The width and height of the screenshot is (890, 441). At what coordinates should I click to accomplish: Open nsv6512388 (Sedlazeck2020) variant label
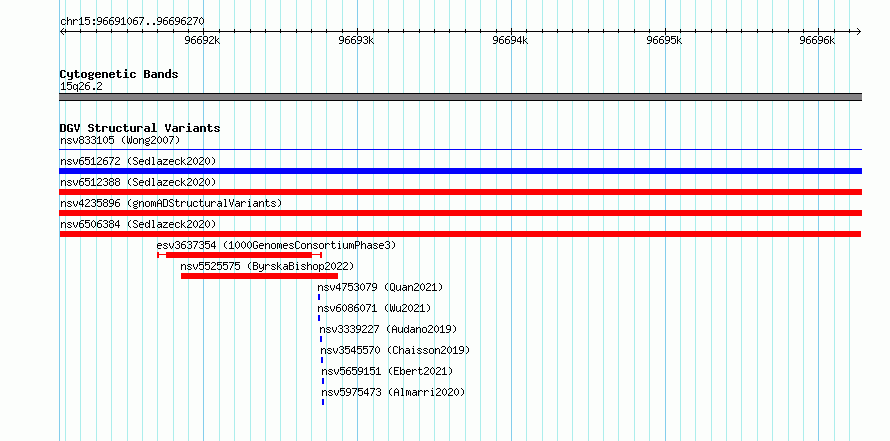[x=138, y=182]
